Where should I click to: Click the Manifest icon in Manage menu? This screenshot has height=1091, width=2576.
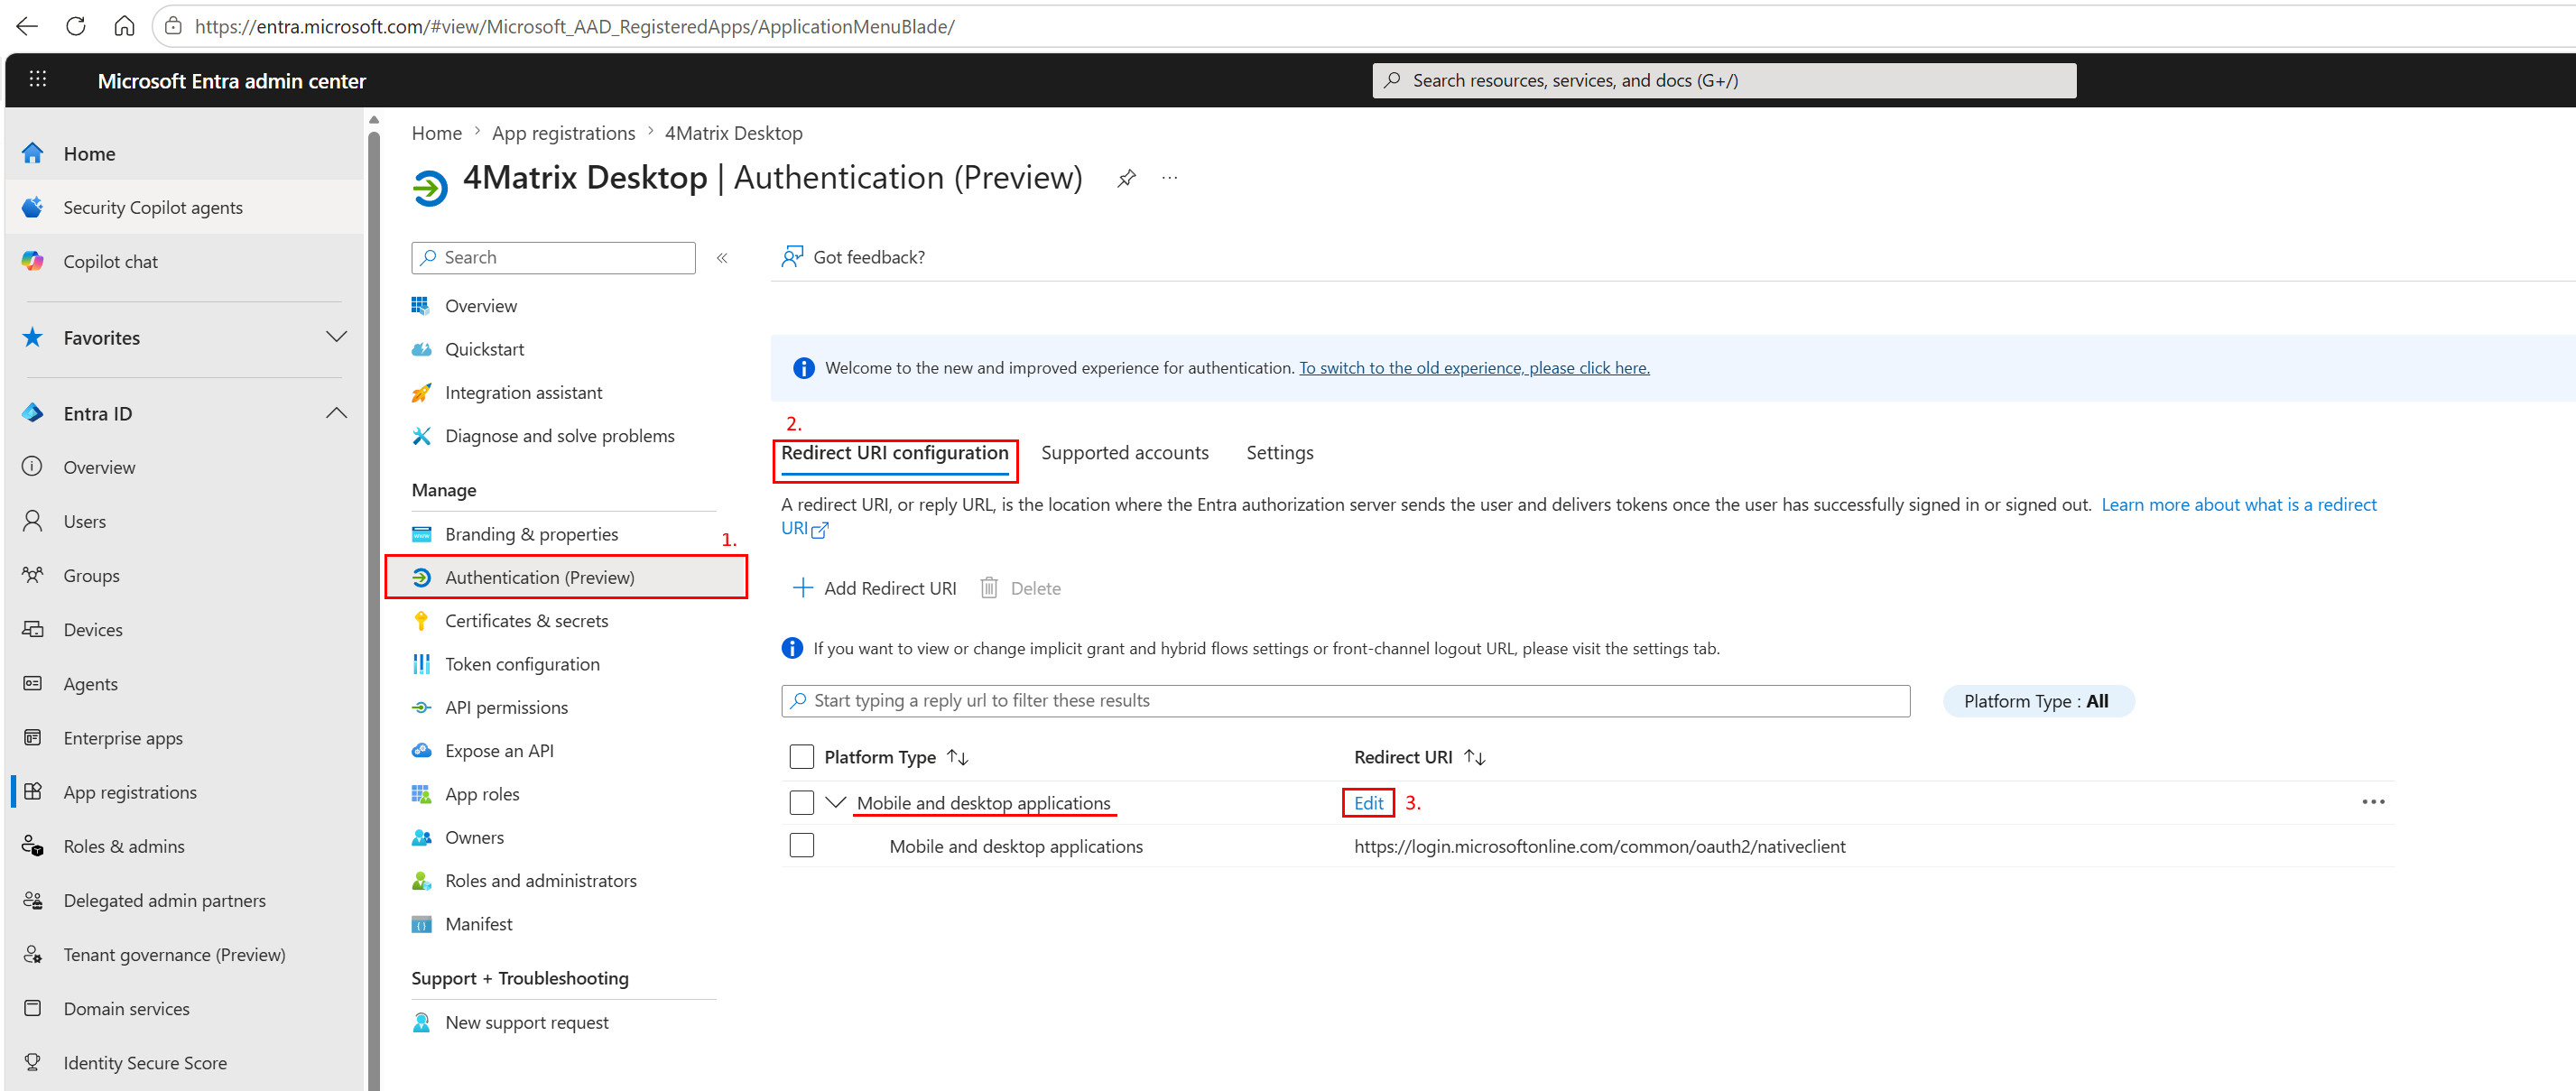click(422, 924)
